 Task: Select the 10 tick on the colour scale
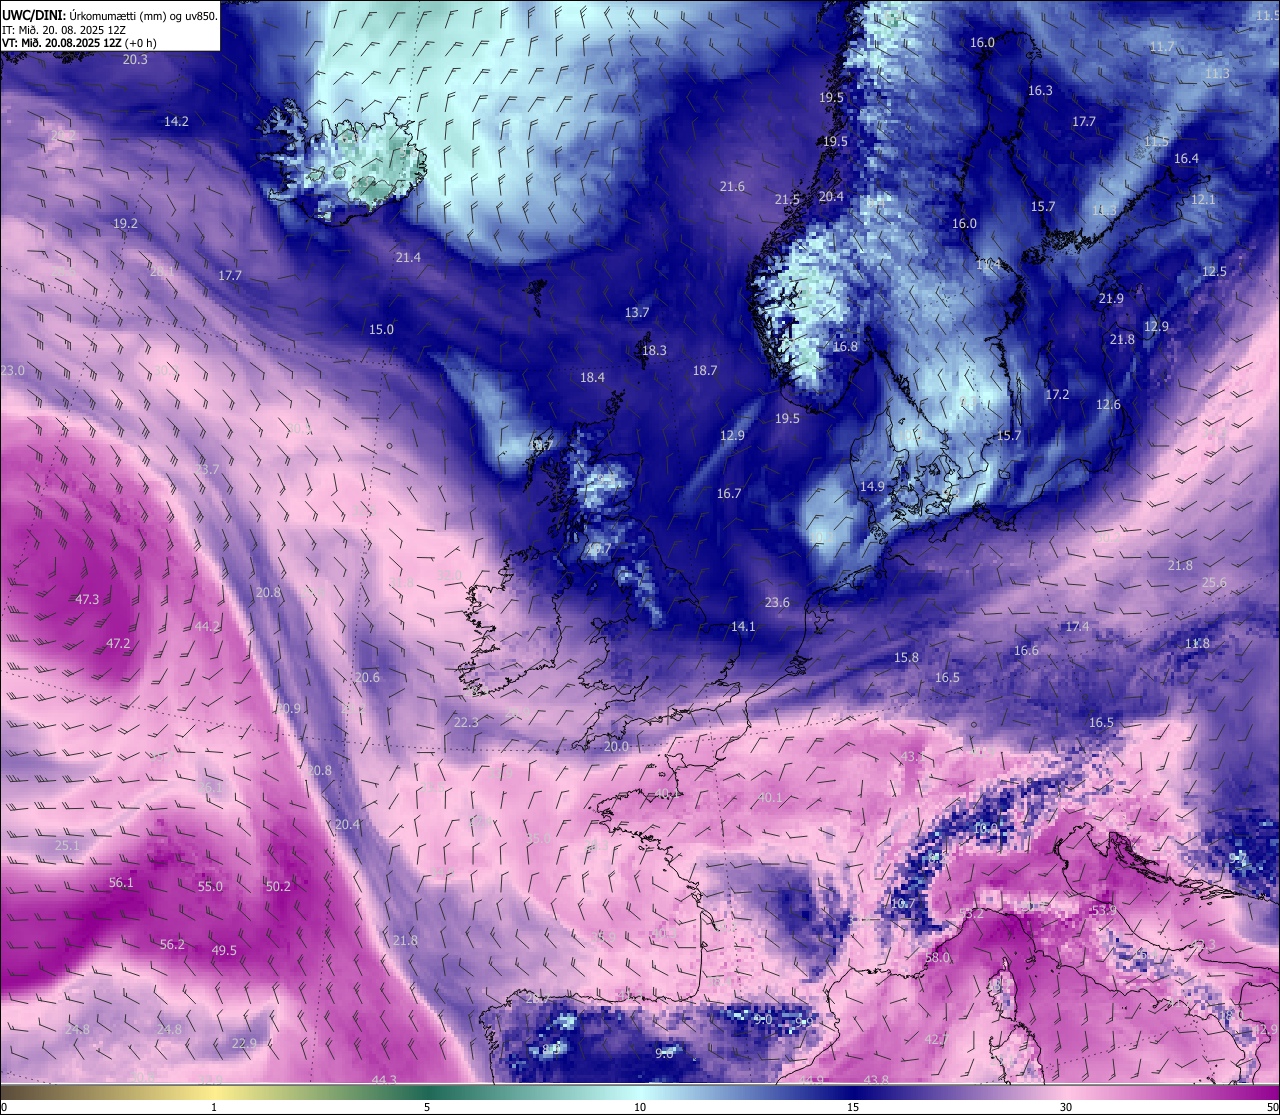click(x=640, y=1107)
